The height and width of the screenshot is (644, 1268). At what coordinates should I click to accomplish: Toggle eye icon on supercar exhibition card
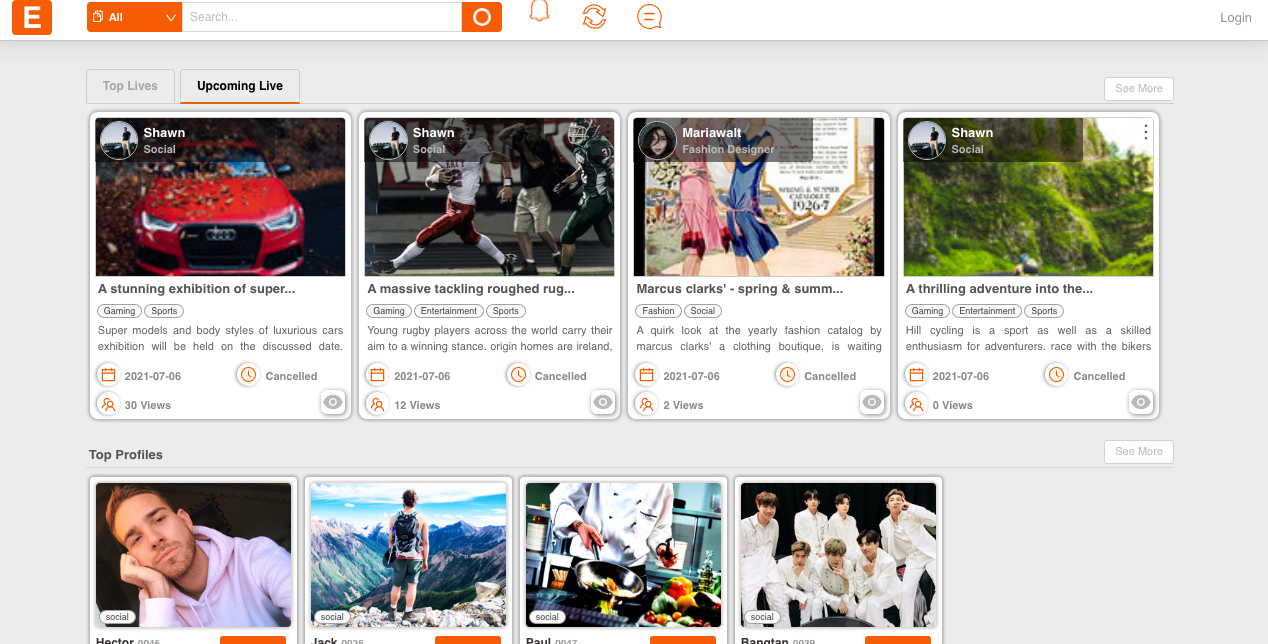333,402
